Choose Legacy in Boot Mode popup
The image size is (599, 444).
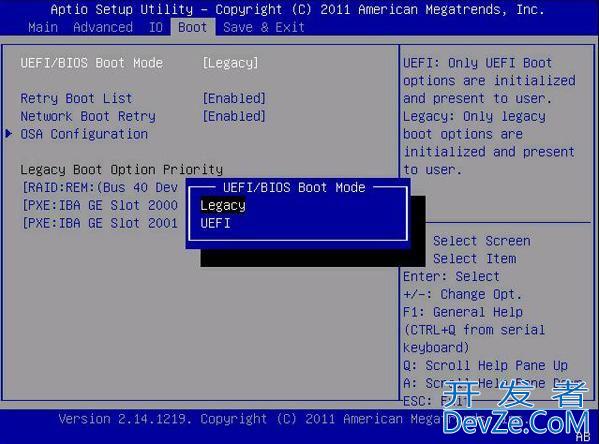[x=223, y=206]
